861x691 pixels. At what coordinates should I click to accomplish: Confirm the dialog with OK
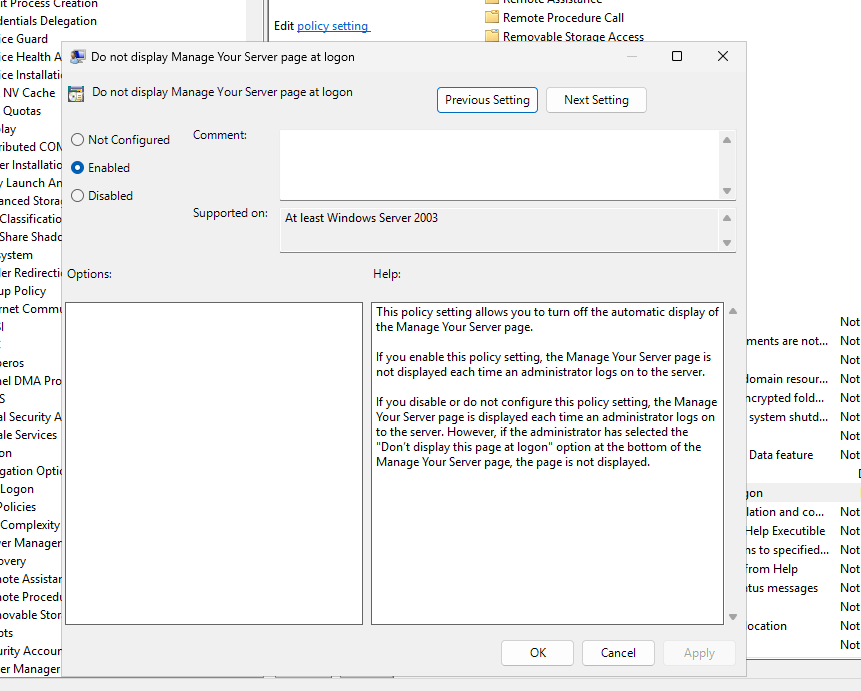[x=538, y=653]
